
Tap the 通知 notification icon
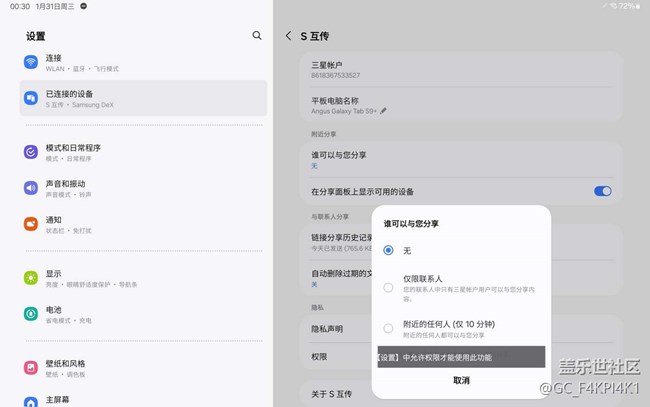pyautogui.click(x=31, y=224)
